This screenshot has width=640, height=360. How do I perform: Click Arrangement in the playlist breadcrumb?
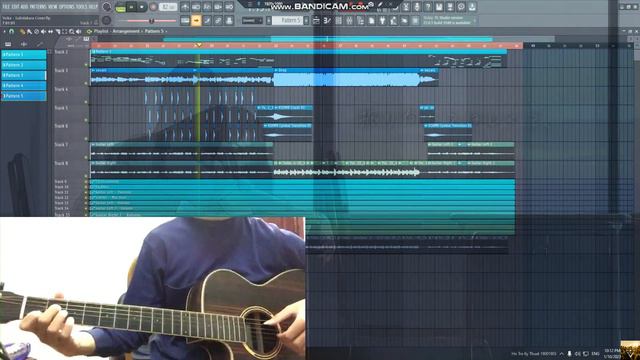tap(125, 31)
